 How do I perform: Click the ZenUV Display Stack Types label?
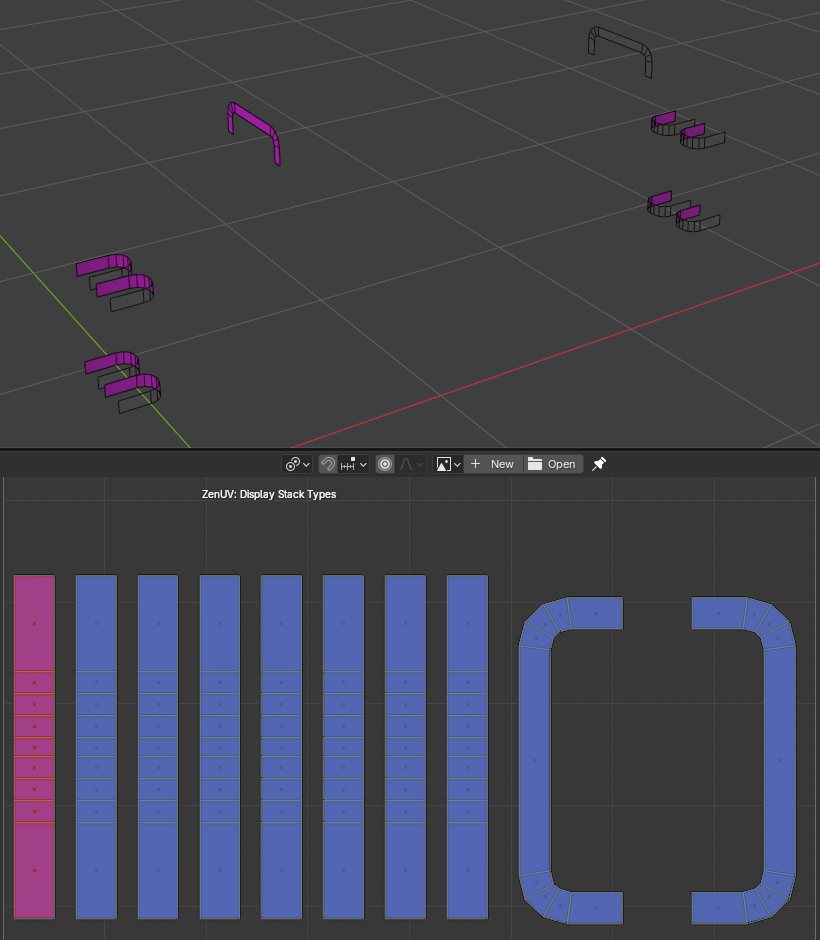(x=269, y=494)
